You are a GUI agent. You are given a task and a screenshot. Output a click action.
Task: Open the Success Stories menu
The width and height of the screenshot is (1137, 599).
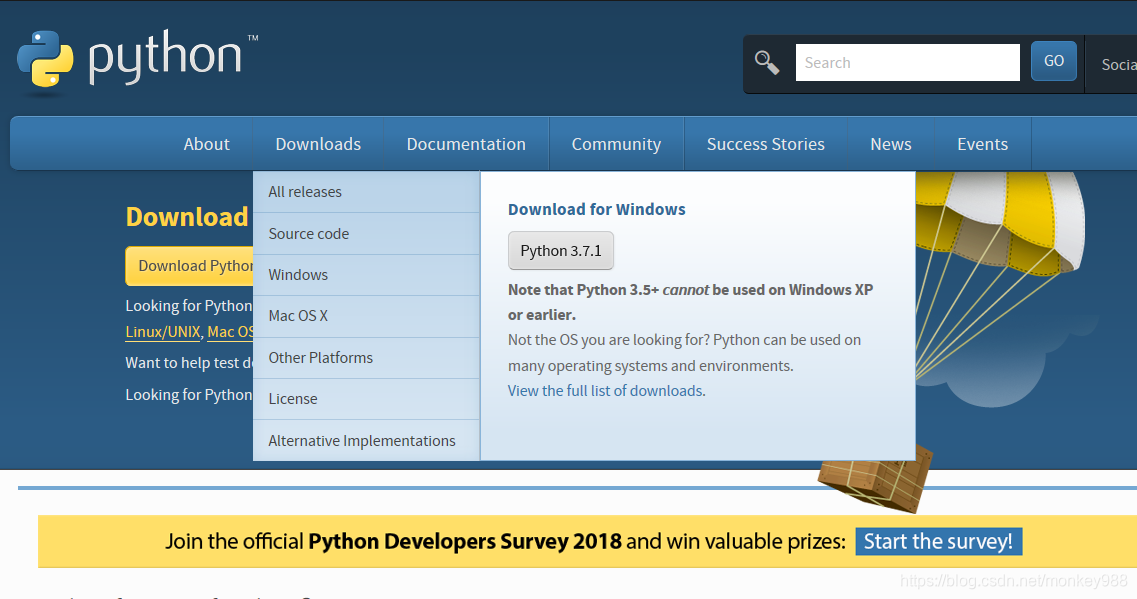(766, 144)
